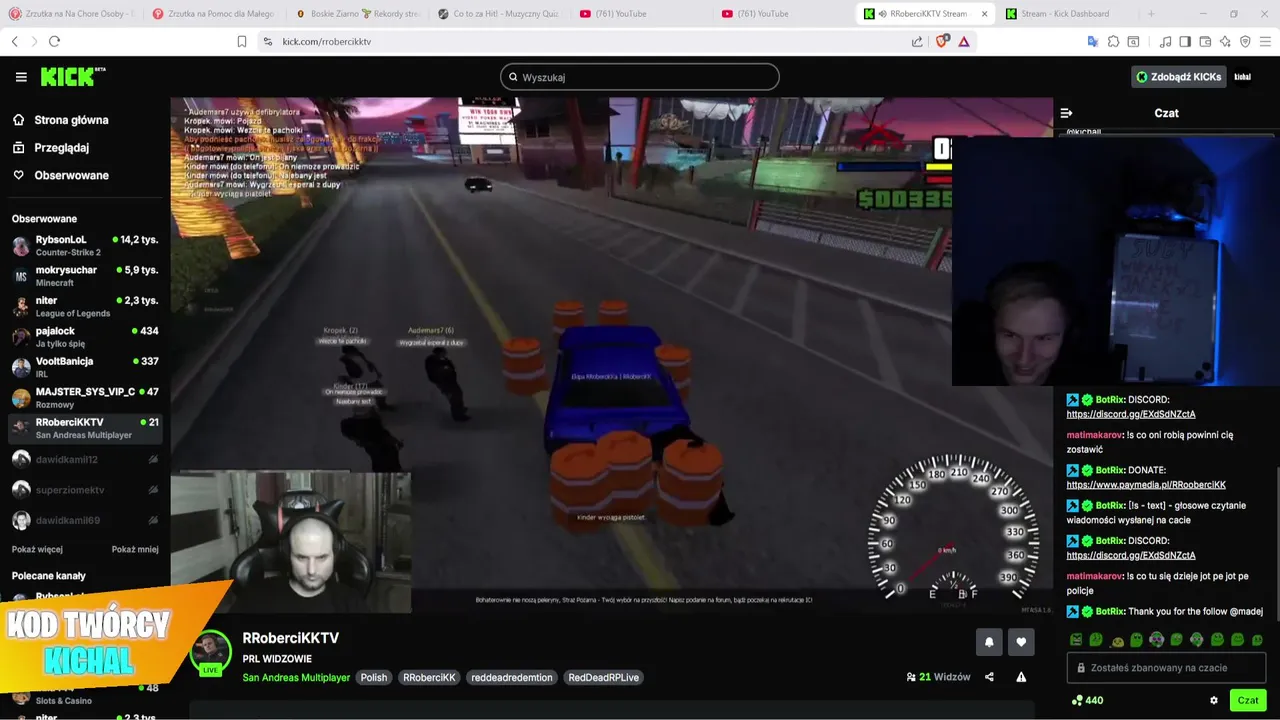The height and width of the screenshot is (720, 1280).
Task: Bookmark this page icon
Action: [x=241, y=41]
